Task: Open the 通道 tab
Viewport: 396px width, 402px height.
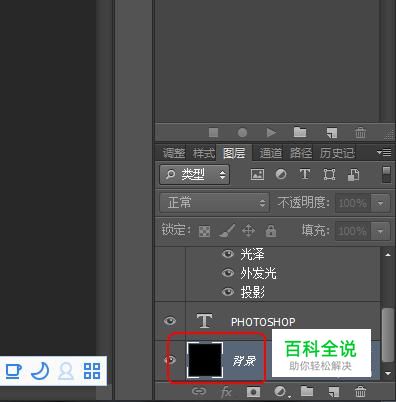Action: (x=271, y=153)
